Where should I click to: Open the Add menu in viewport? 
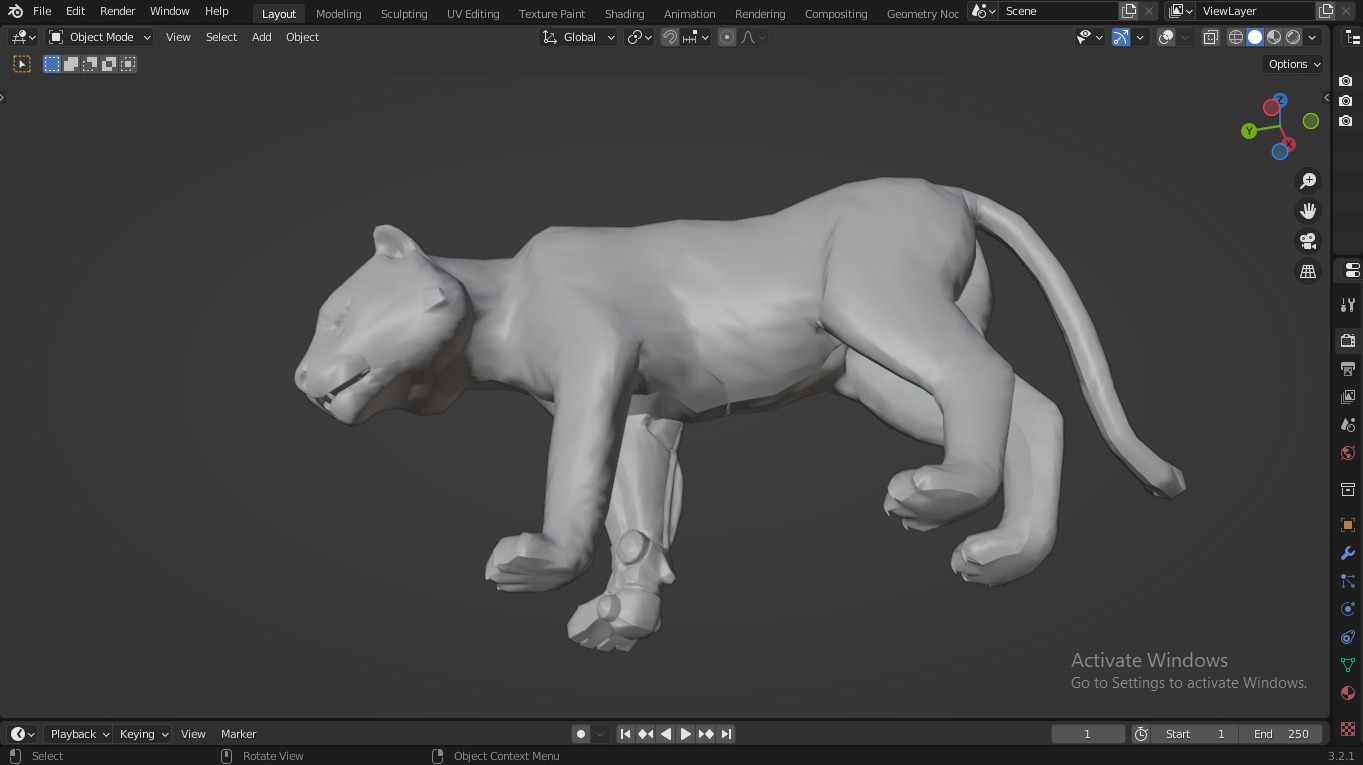(x=261, y=37)
